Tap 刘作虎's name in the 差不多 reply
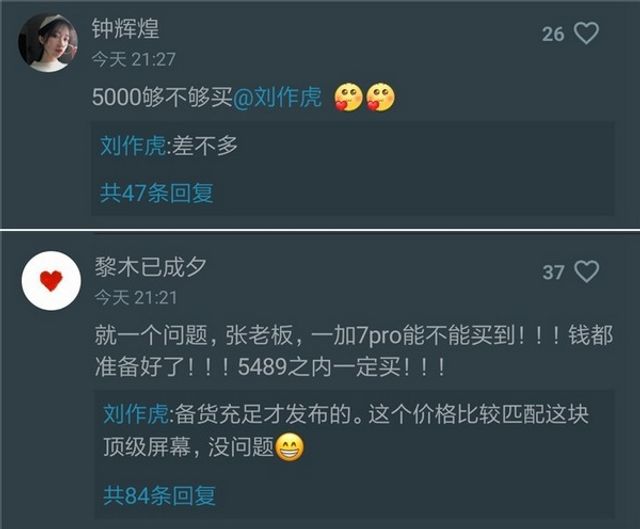The width and height of the screenshot is (640, 529). pos(133,145)
